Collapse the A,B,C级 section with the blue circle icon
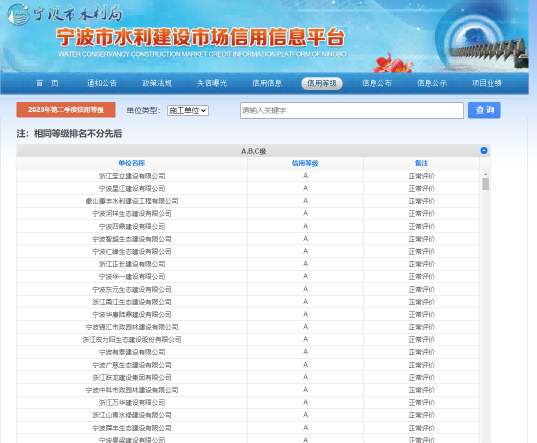The width and height of the screenshot is (537, 443). coord(484,150)
